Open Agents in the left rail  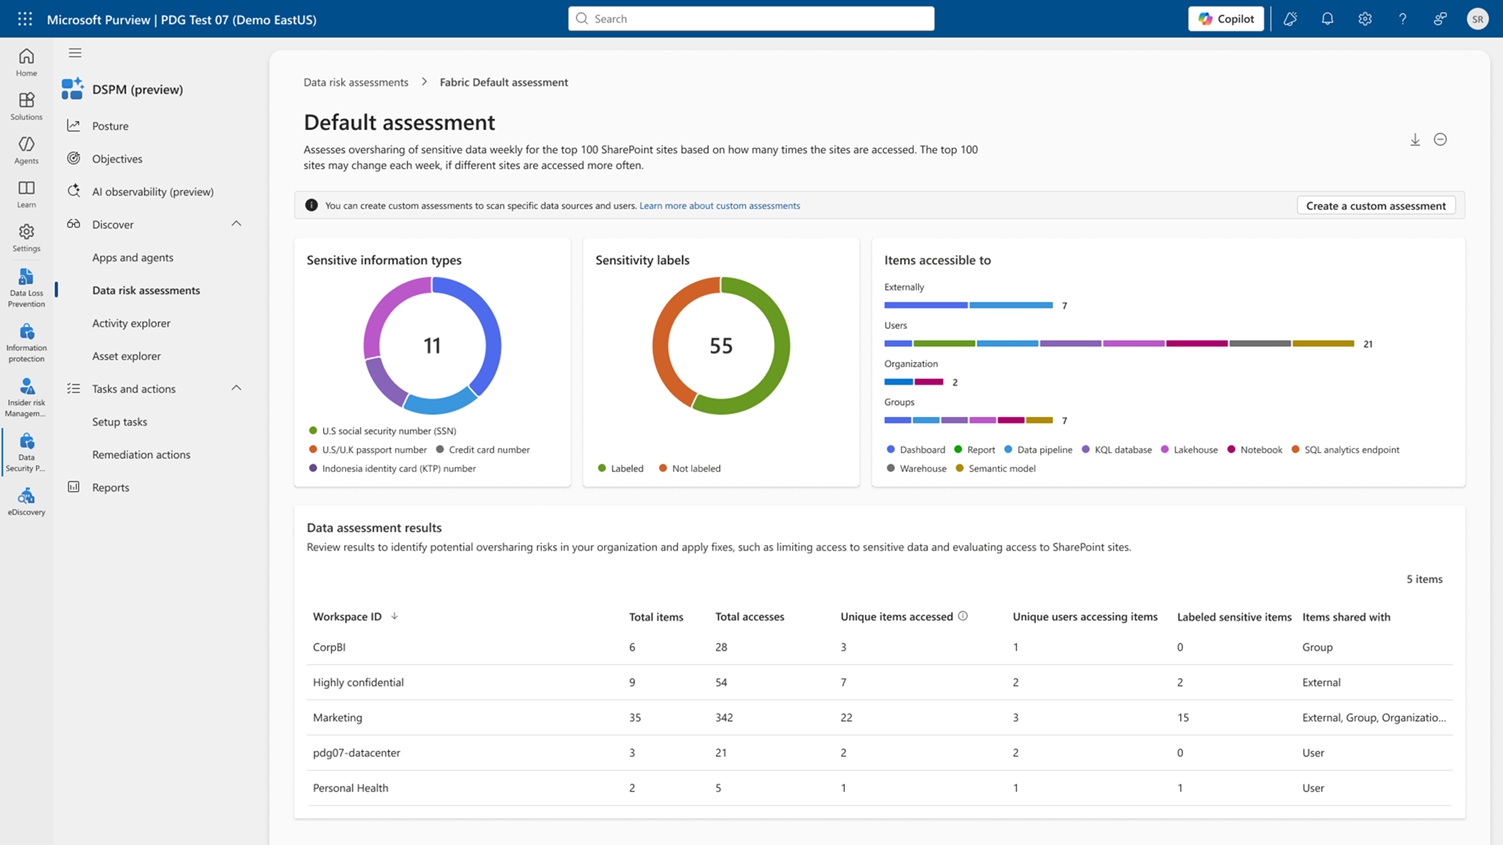(x=26, y=150)
